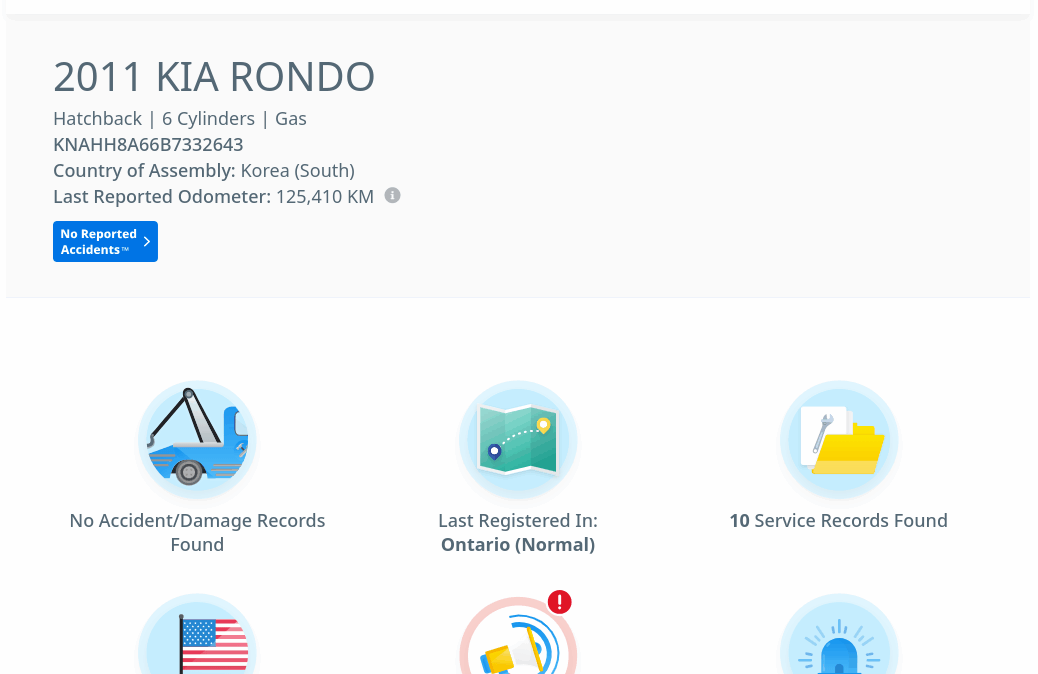Open No Accident/Damage Records Found label
The image size is (1038, 674).
[x=197, y=532]
